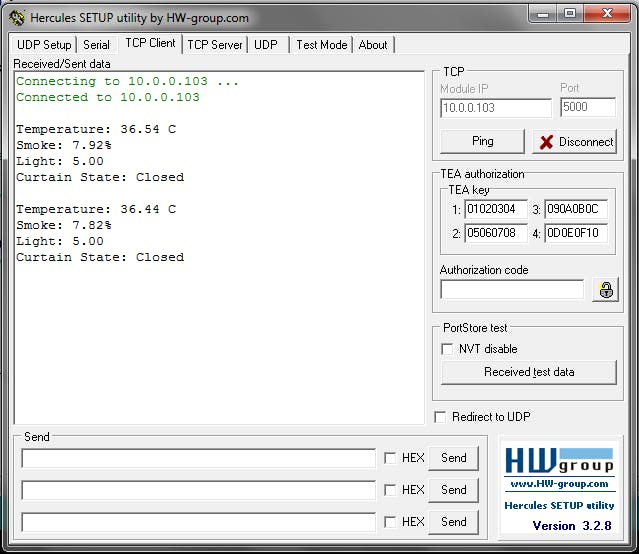Maximize the Hercules window
639x554 pixels.
pos(570,14)
